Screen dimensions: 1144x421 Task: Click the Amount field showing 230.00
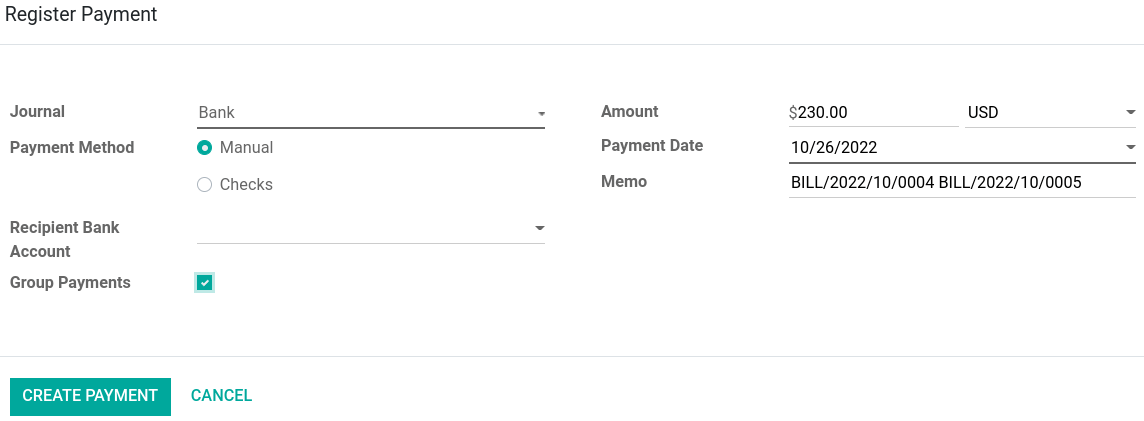tap(875, 113)
